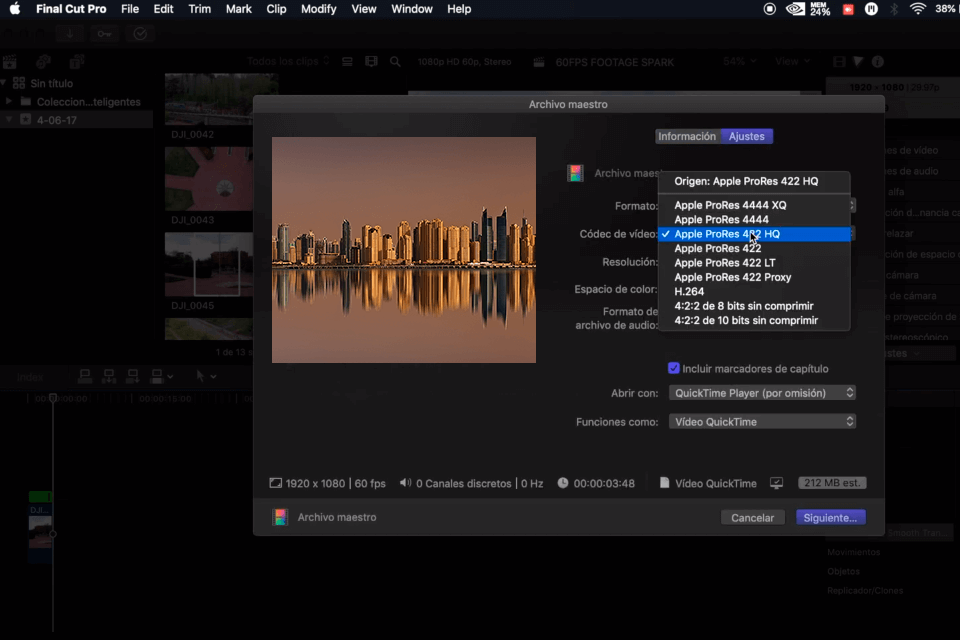Choose Apple ProRes 422 codec
The height and width of the screenshot is (640, 960).
coord(754,248)
